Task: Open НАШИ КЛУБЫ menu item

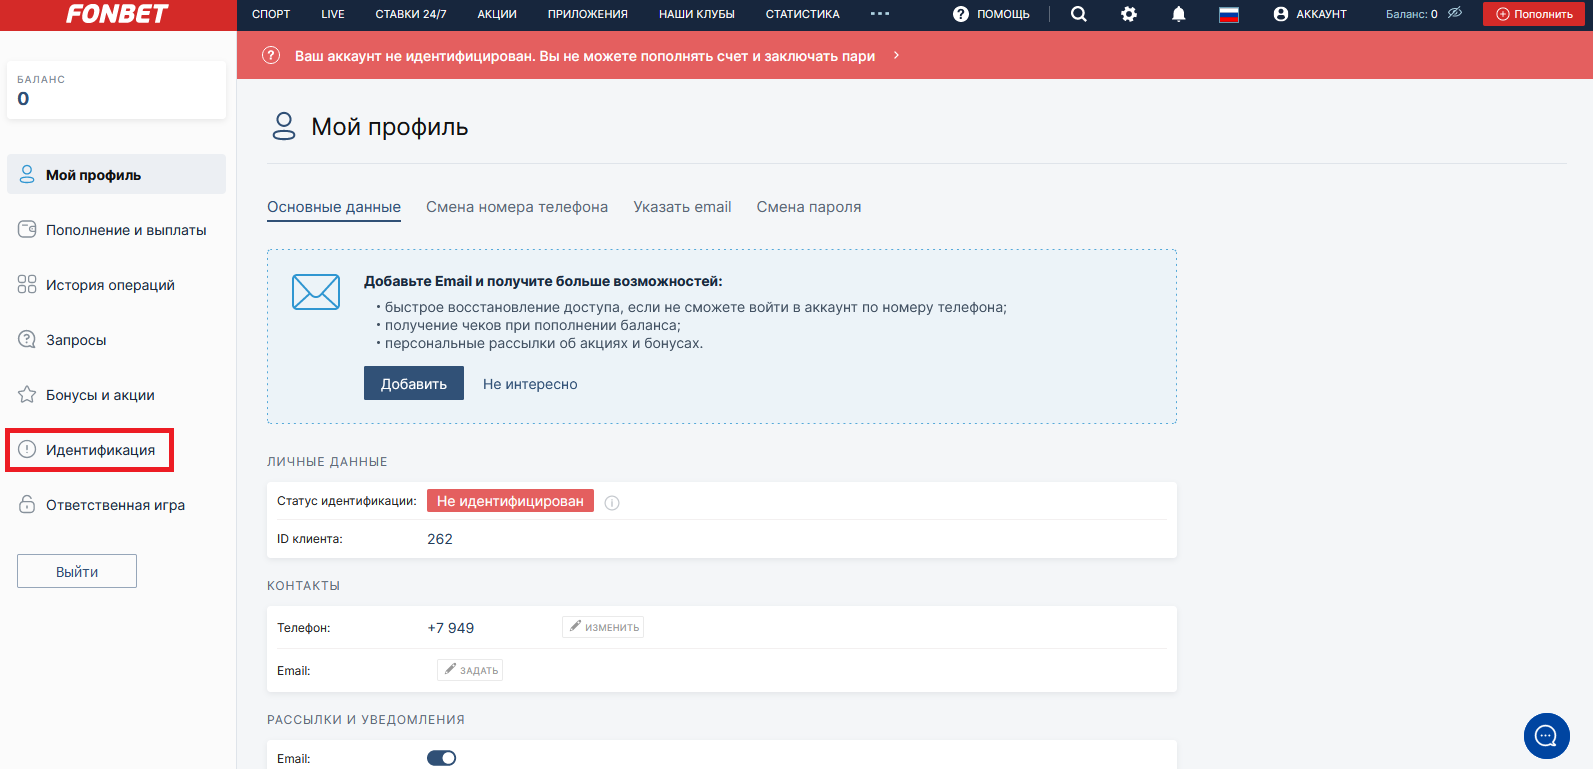Action: click(x=697, y=14)
